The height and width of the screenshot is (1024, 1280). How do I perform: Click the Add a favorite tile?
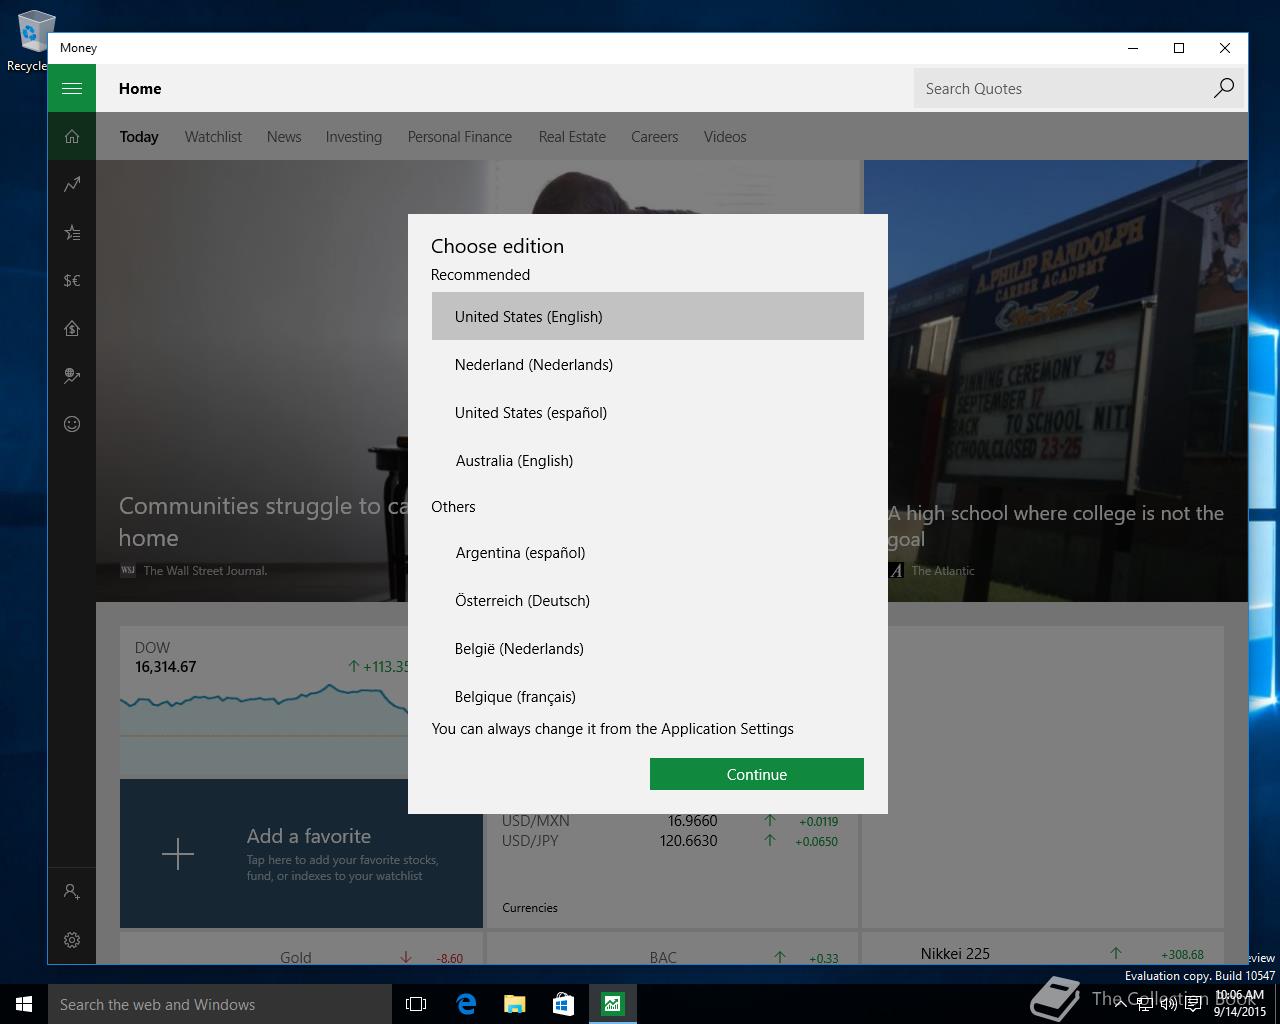point(301,854)
